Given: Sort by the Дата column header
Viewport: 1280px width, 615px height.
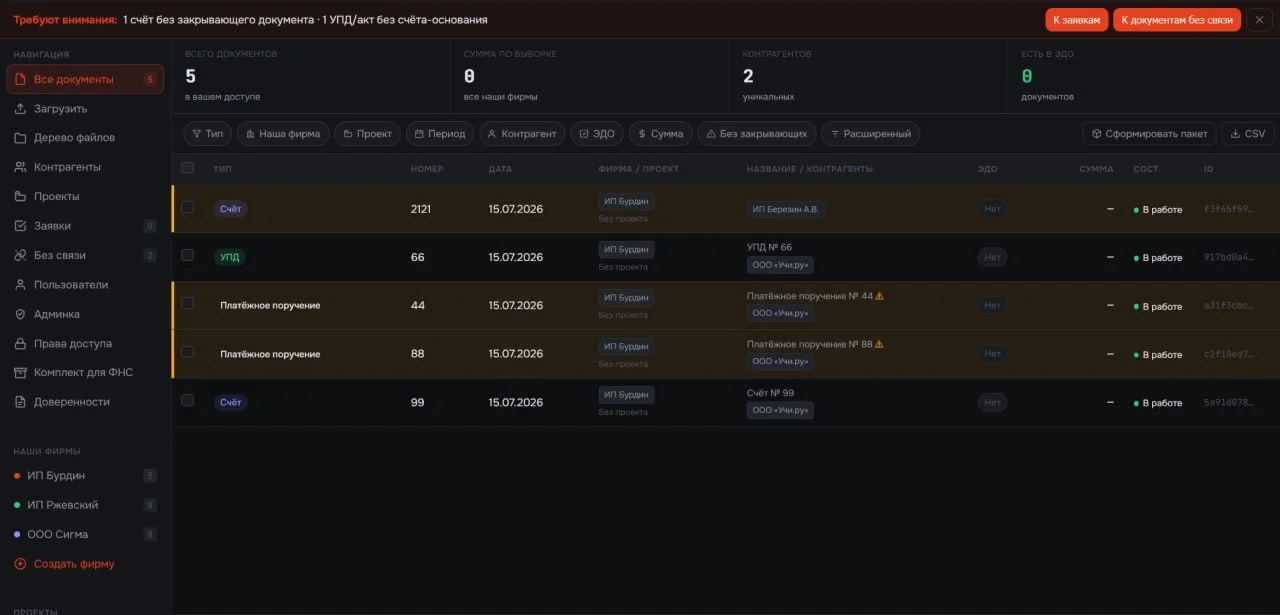Looking at the screenshot, I should point(500,169).
